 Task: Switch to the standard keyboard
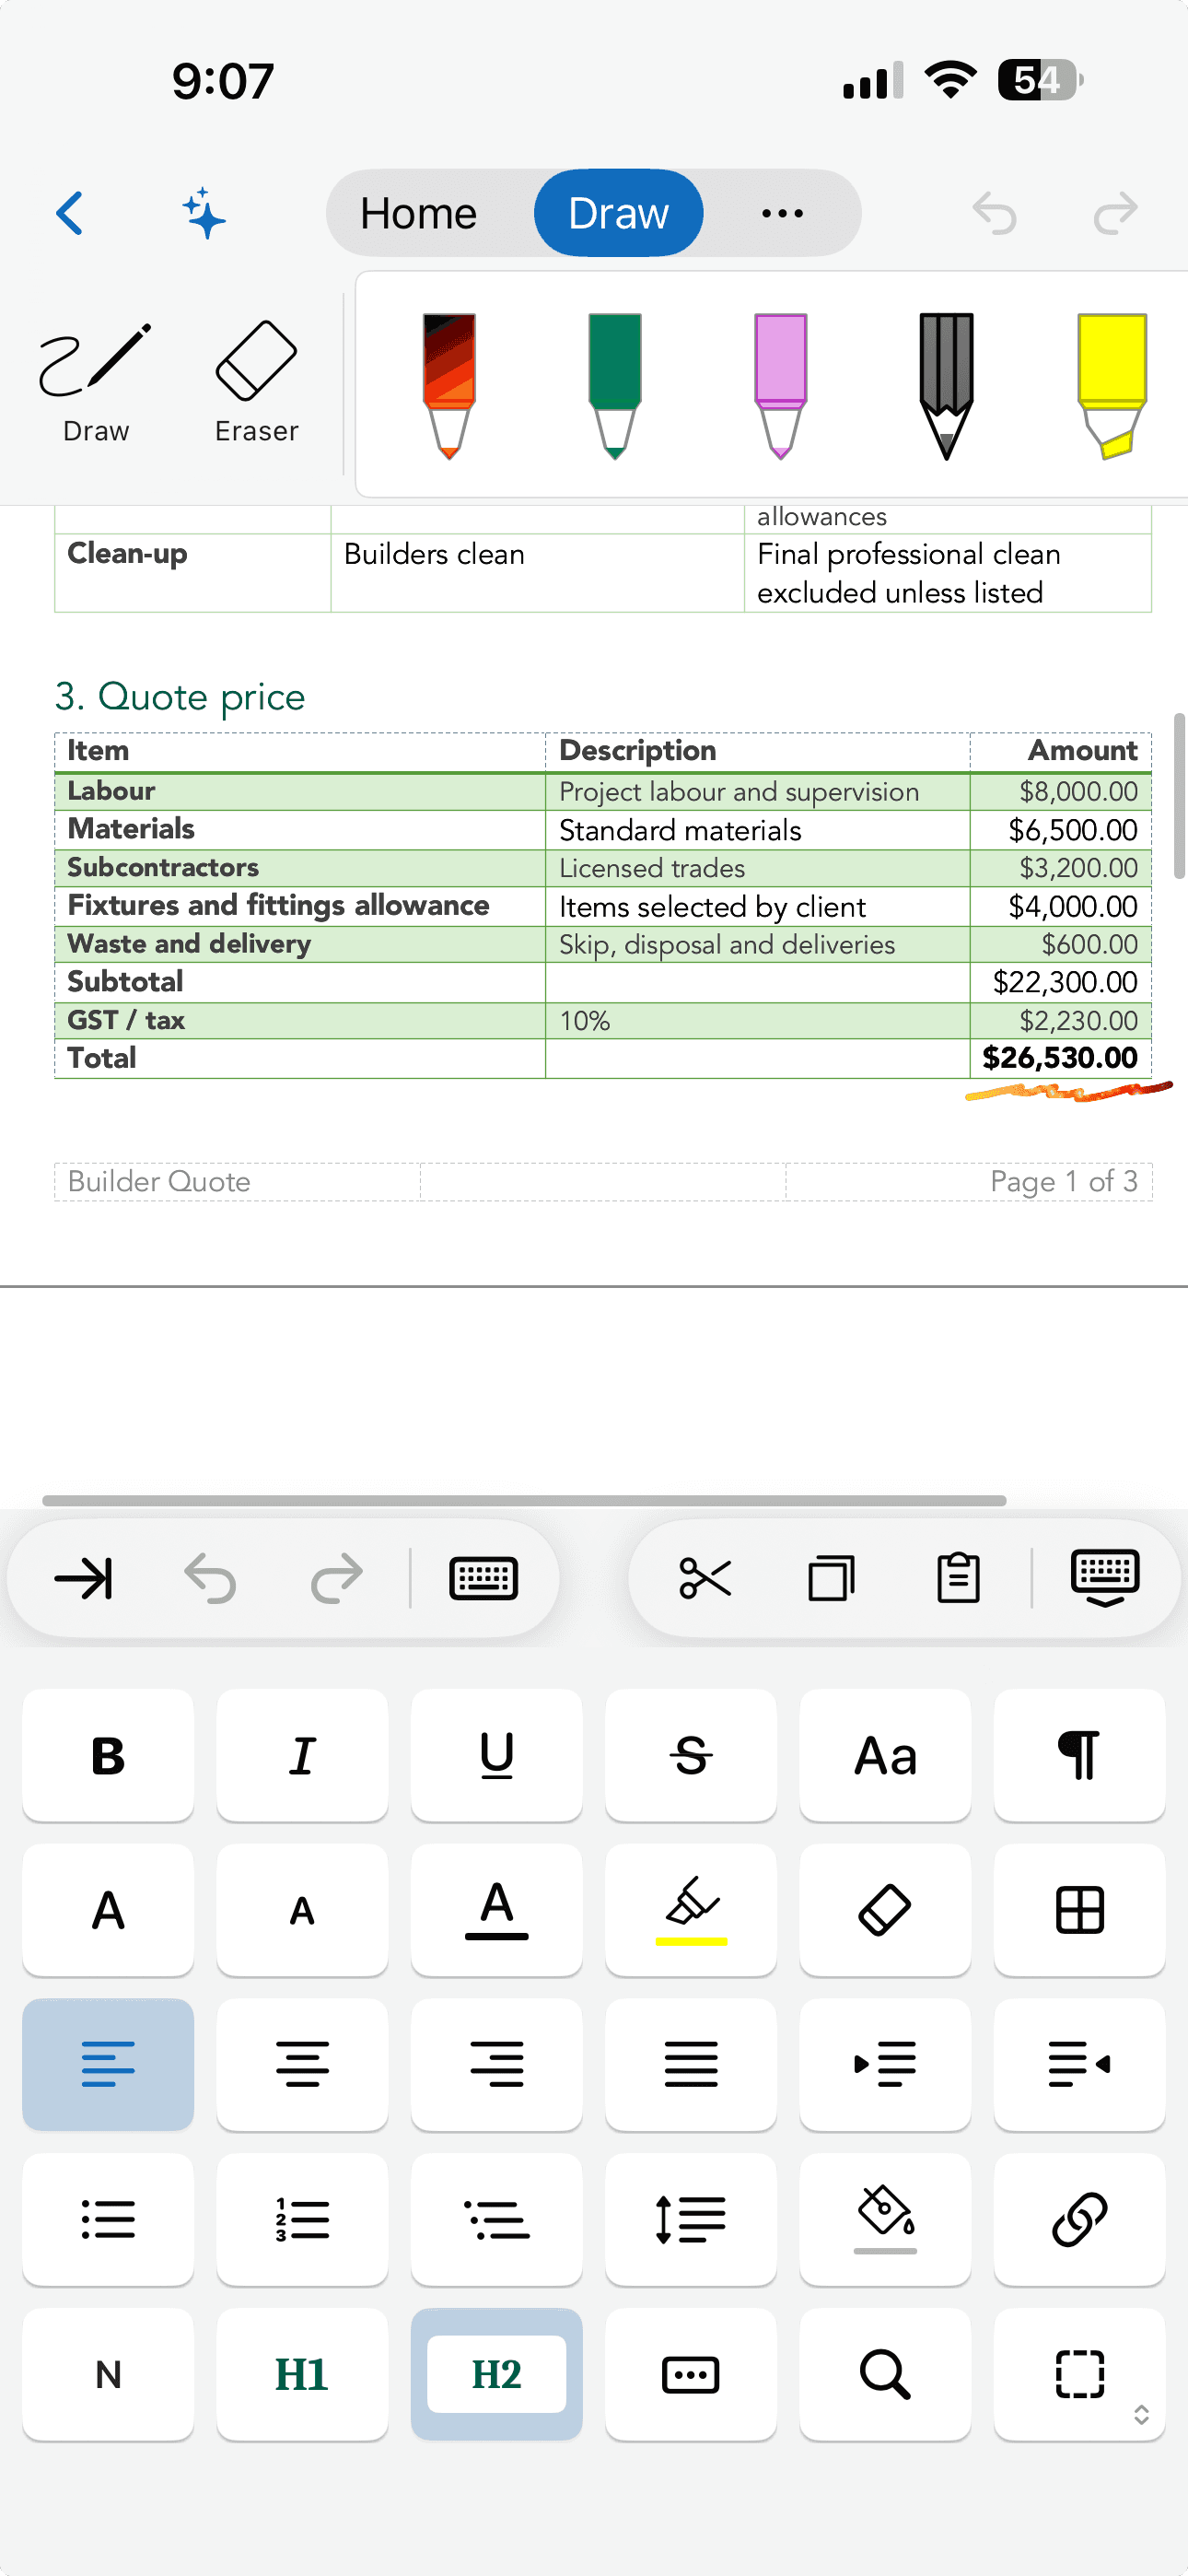click(x=483, y=1579)
